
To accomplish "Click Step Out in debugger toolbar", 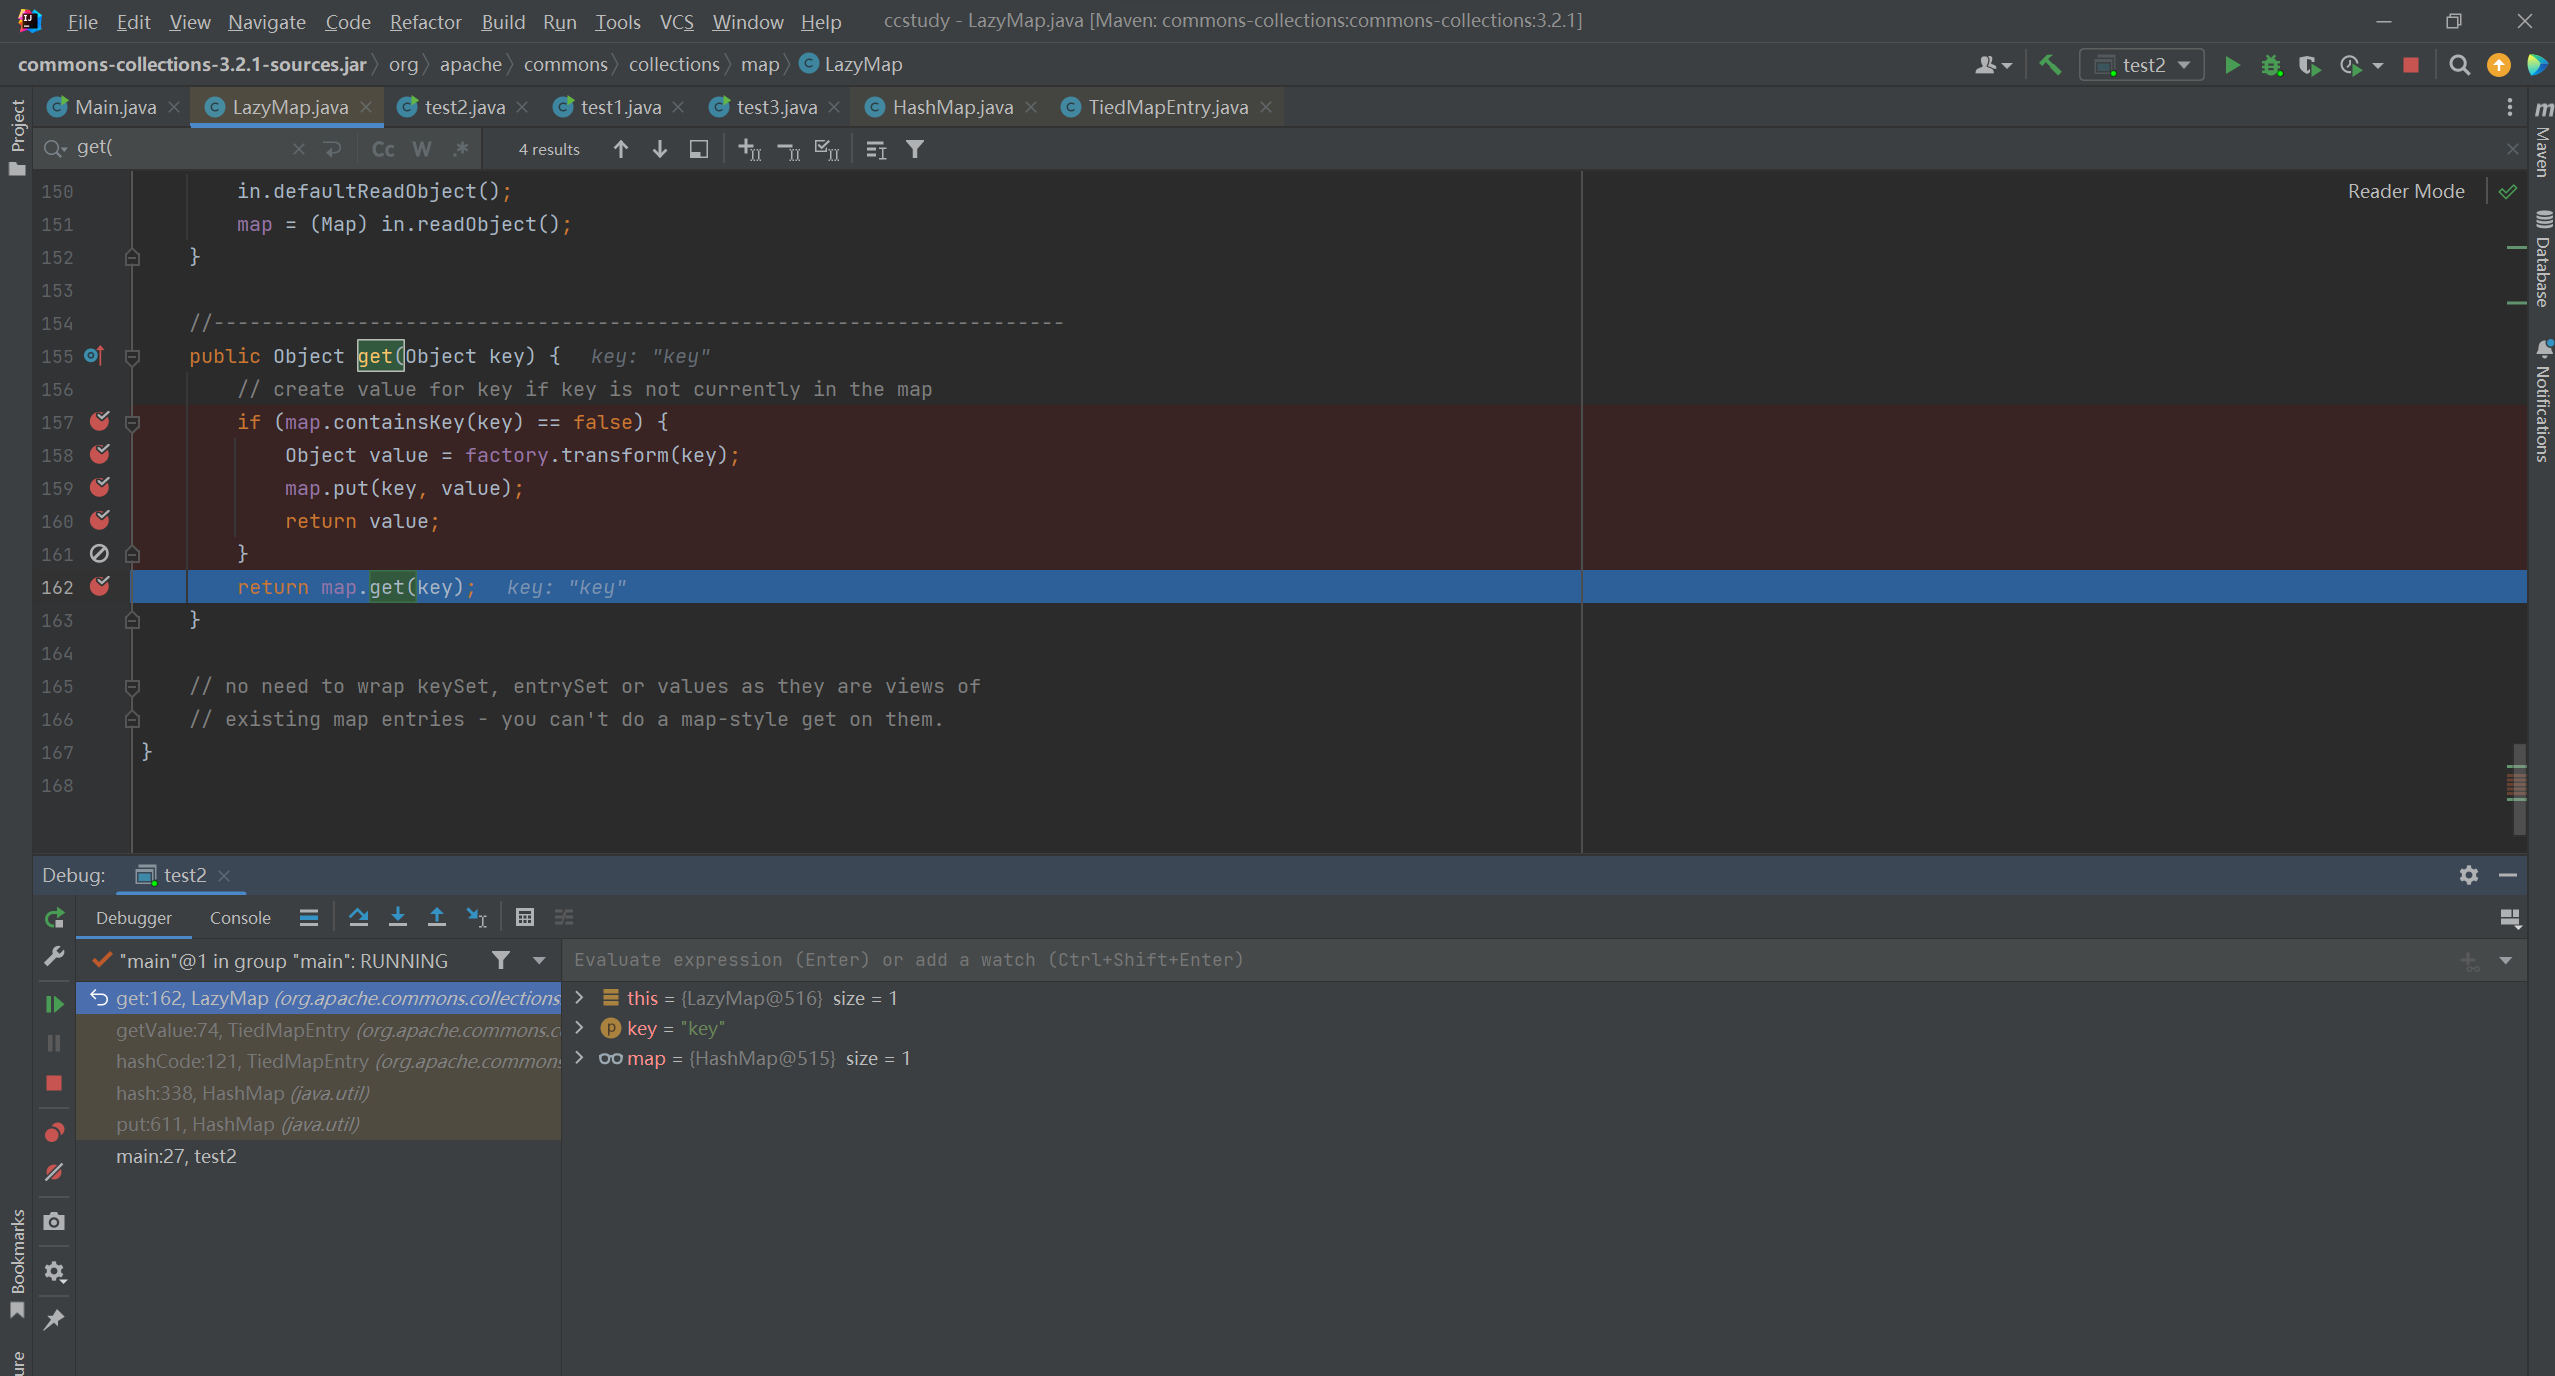I will (437, 917).
